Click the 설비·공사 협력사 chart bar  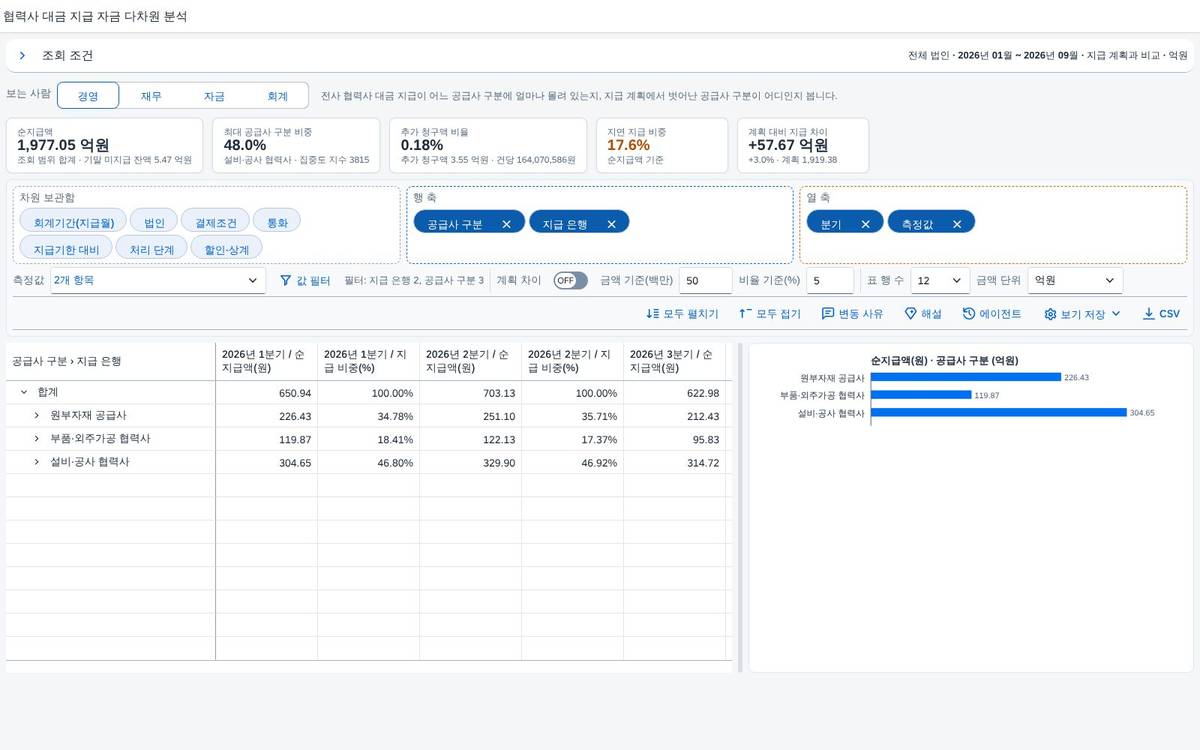point(999,413)
